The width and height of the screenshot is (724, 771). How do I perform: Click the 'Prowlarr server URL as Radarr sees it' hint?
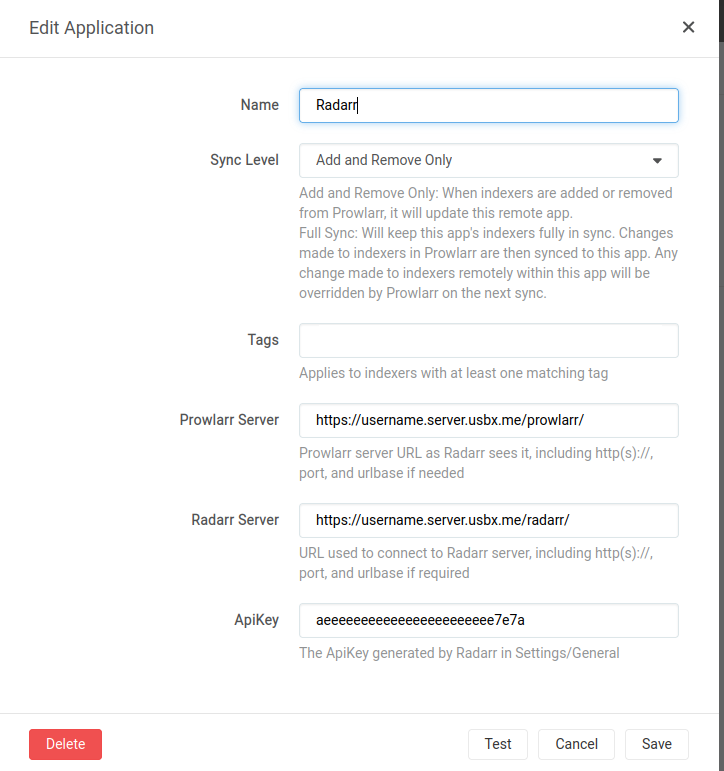click(x=476, y=463)
